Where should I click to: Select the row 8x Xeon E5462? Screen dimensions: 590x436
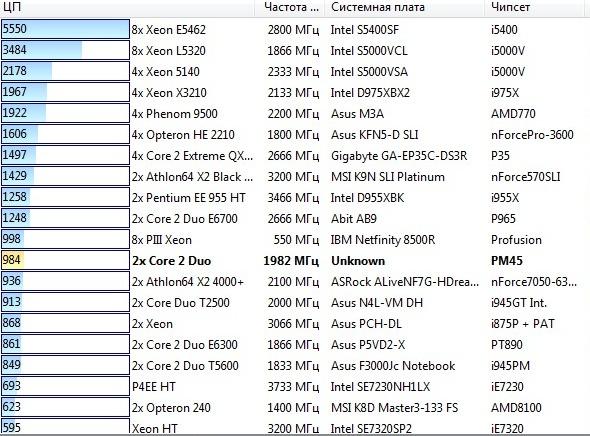295,29
